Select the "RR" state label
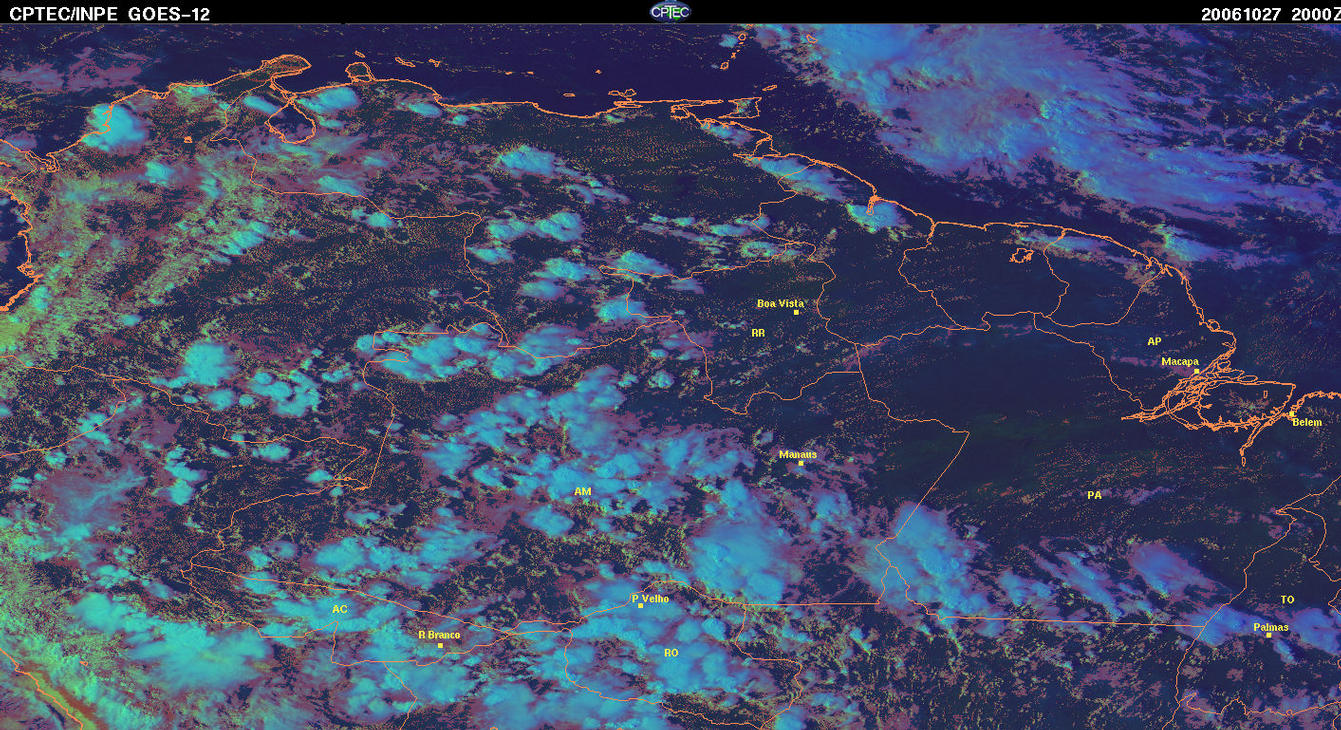Screen dimensions: 1341x730 click(758, 332)
